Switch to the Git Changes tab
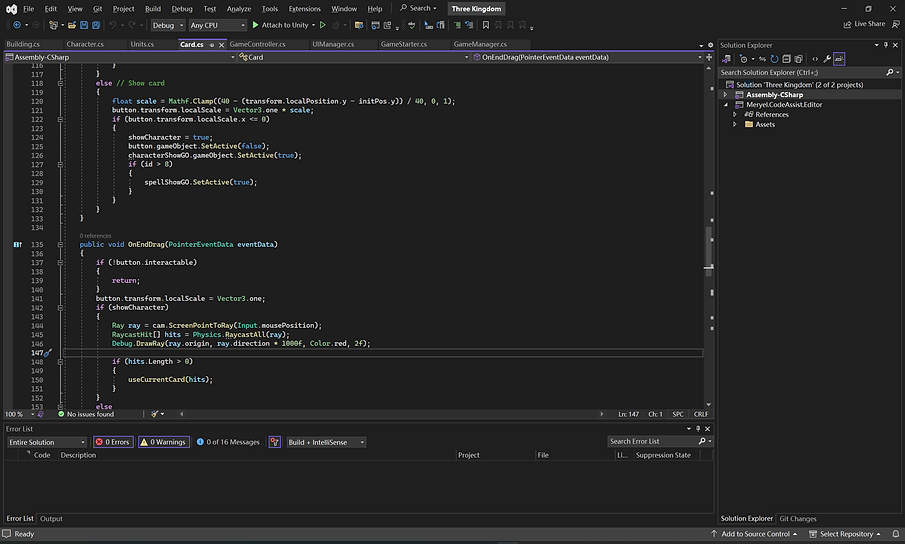Viewport: 905px width, 544px height. [798, 519]
